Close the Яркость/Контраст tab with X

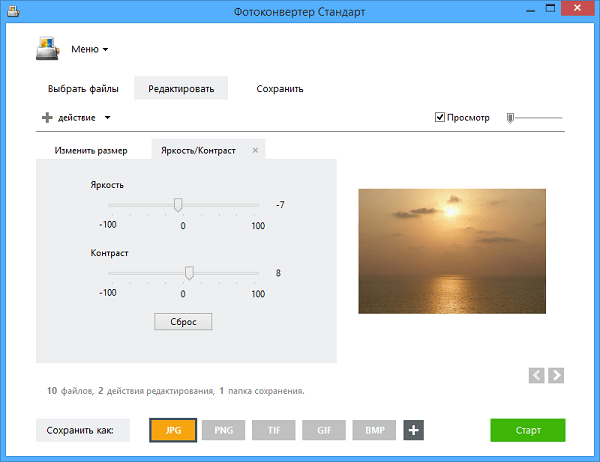[x=256, y=150]
